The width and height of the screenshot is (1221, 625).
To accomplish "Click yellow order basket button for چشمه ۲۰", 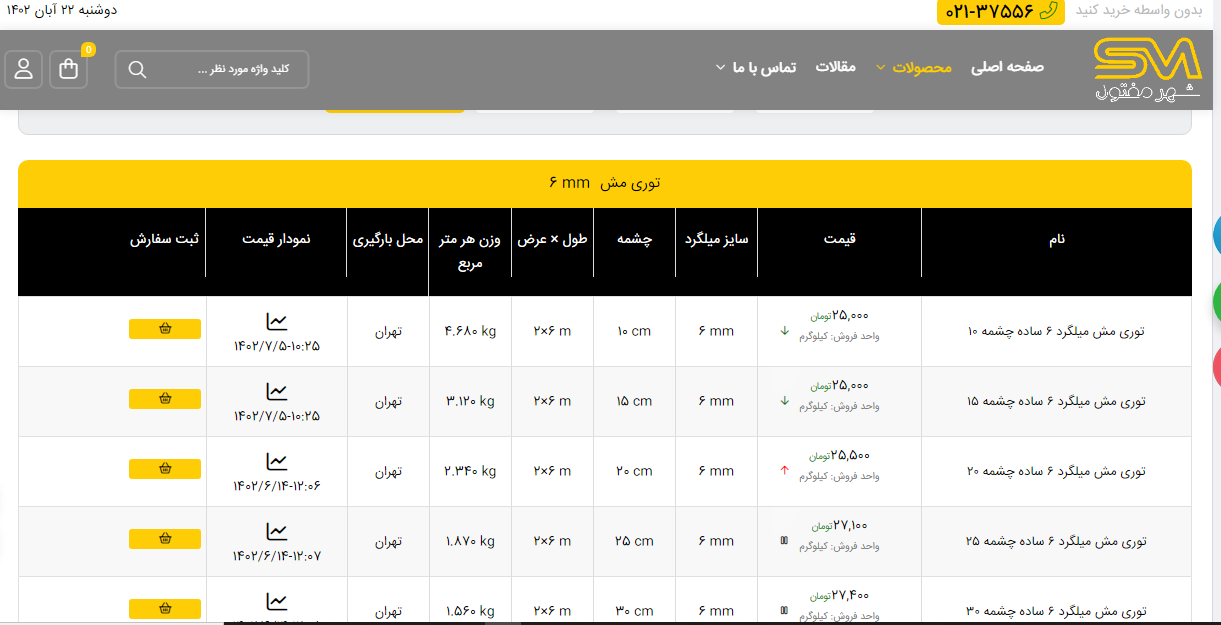I will 165,469.
